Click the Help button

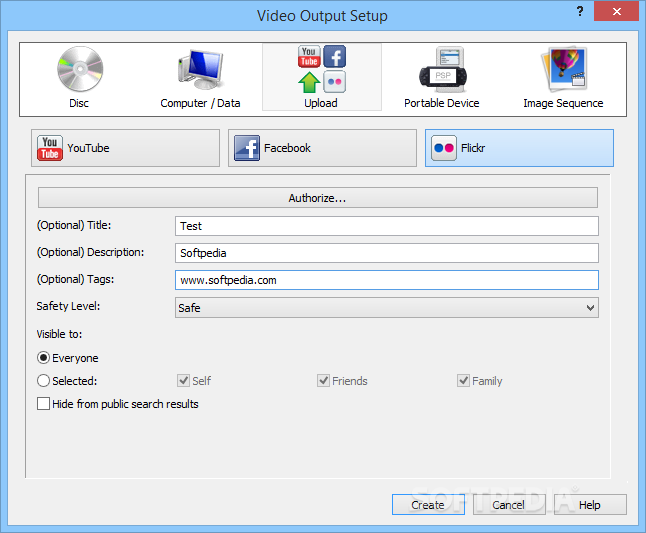[x=590, y=505]
